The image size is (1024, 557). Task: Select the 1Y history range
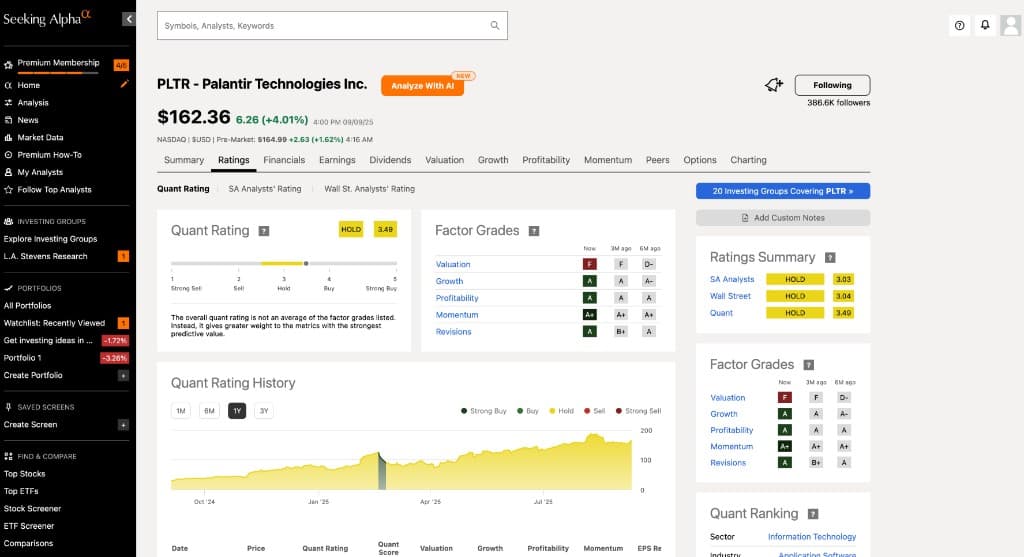(237, 411)
